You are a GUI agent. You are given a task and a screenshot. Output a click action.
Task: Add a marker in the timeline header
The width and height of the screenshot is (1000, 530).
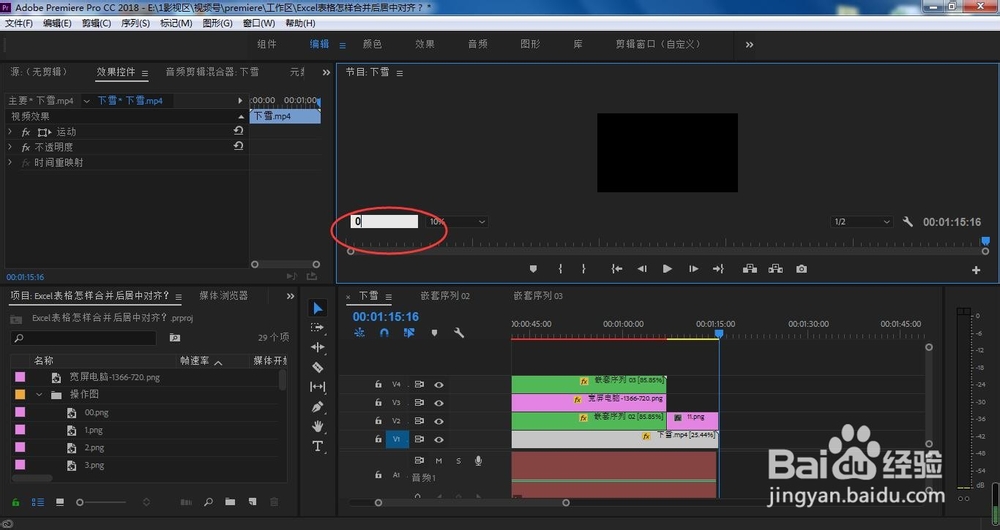[x=434, y=333]
